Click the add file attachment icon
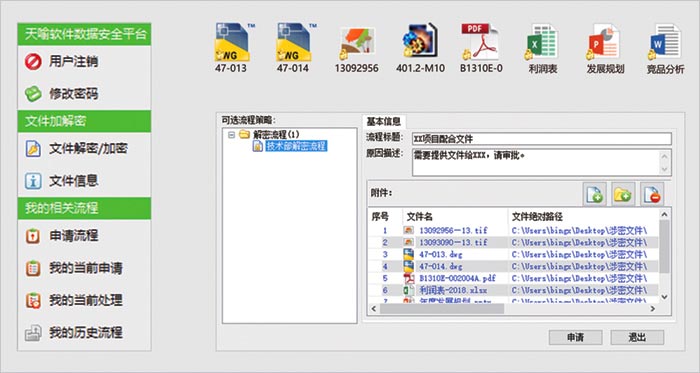This screenshot has width=700, height=373. pos(595,194)
